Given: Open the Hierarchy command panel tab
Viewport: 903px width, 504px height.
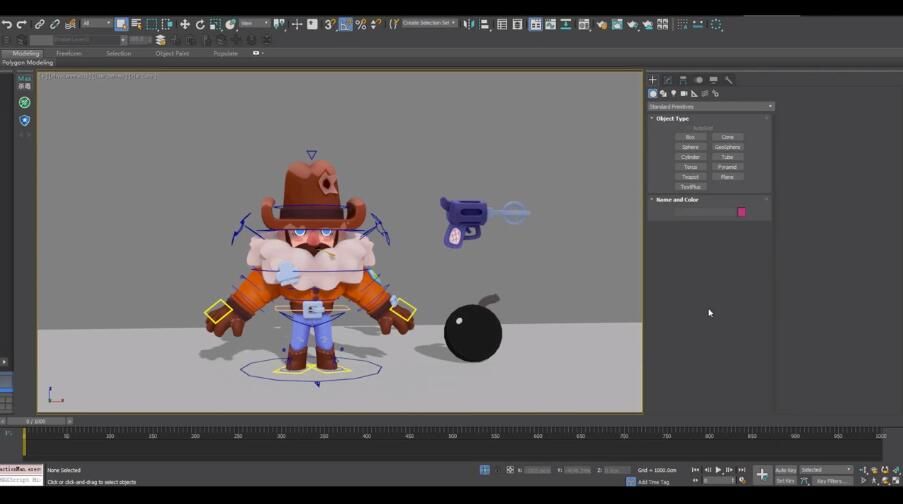Looking at the screenshot, I should pos(683,80).
